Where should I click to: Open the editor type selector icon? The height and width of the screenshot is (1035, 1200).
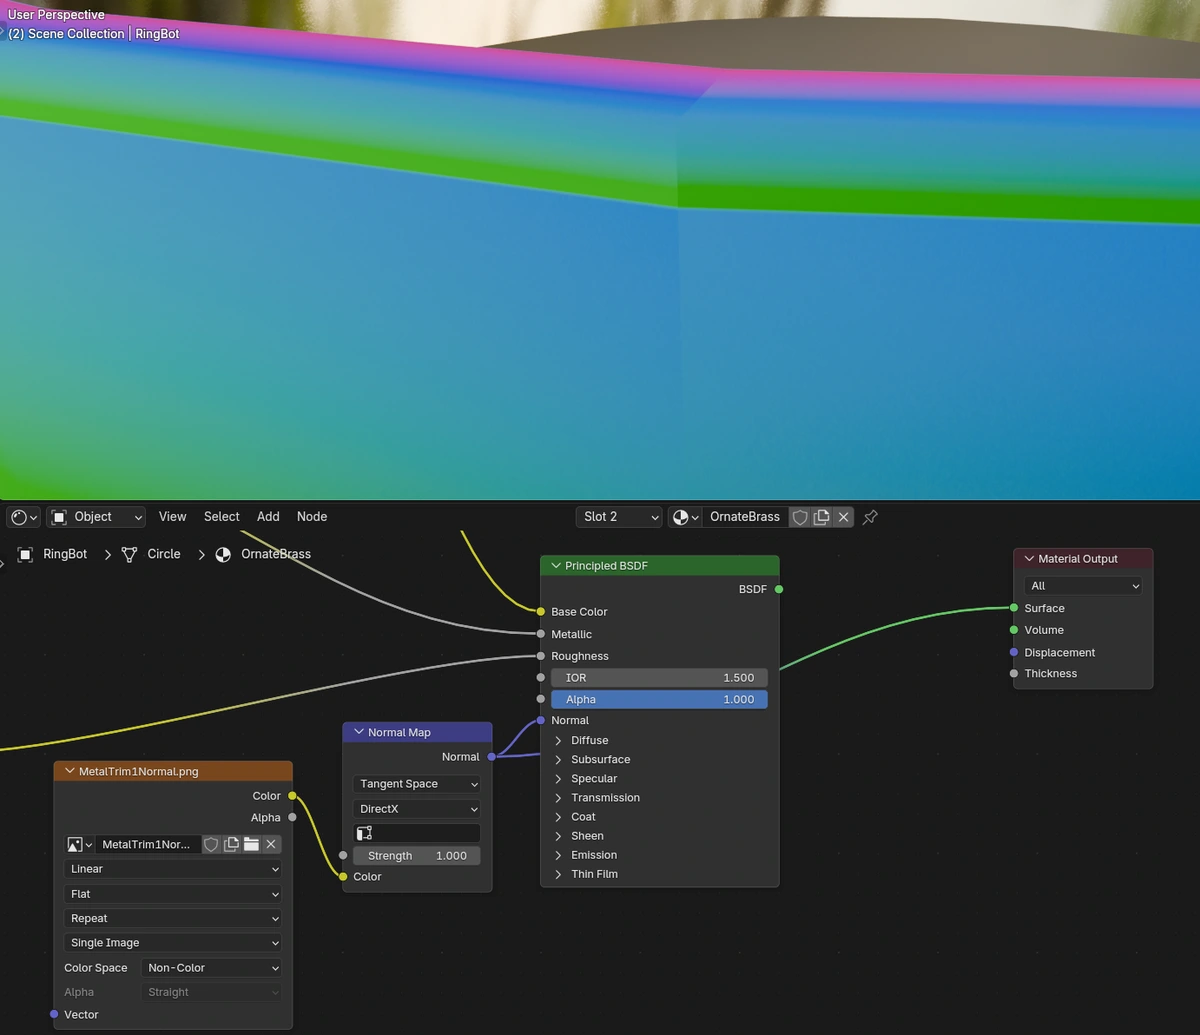coord(24,517)
